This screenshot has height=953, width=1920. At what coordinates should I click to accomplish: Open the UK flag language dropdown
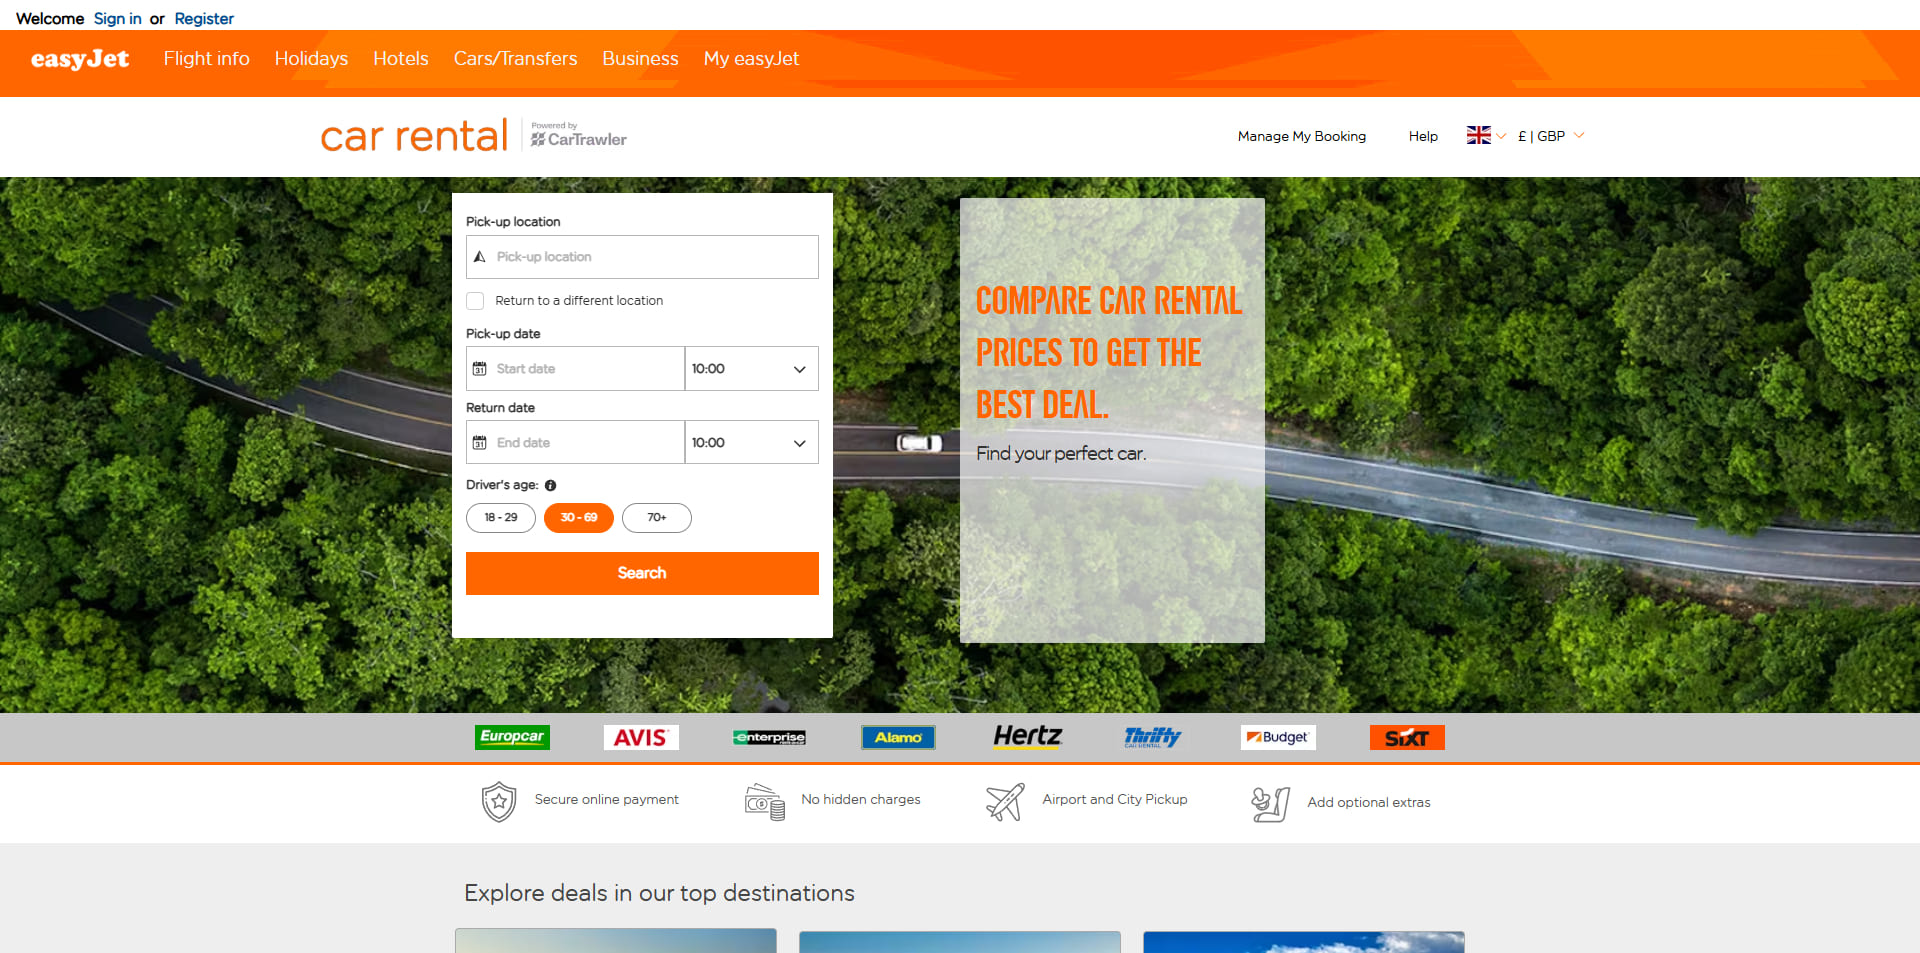[1486, 136]
